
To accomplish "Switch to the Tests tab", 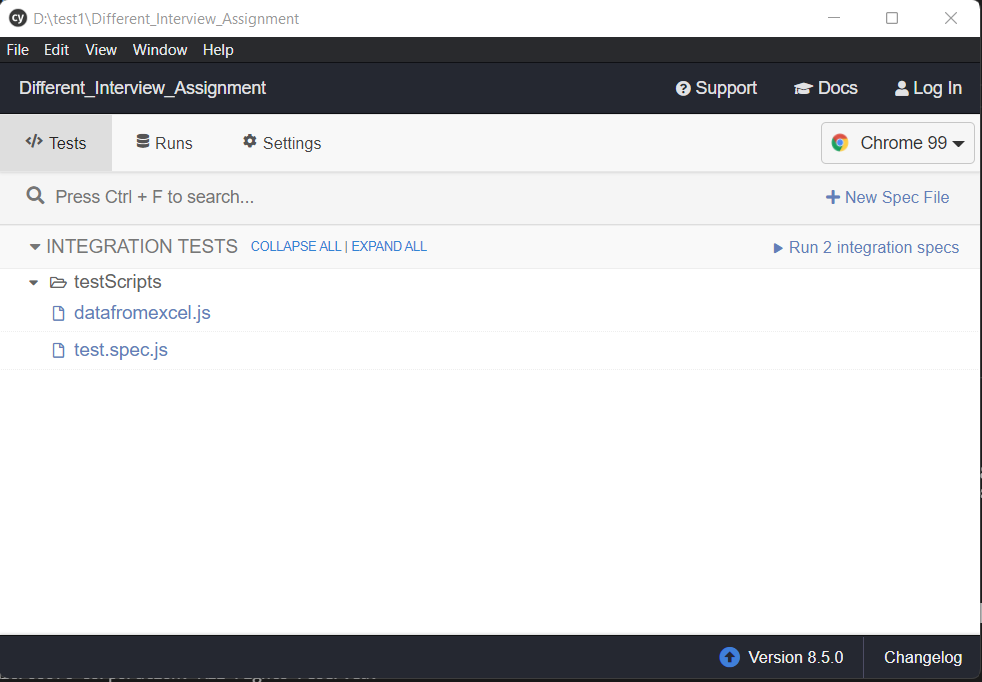I will (x=56, y=143).
